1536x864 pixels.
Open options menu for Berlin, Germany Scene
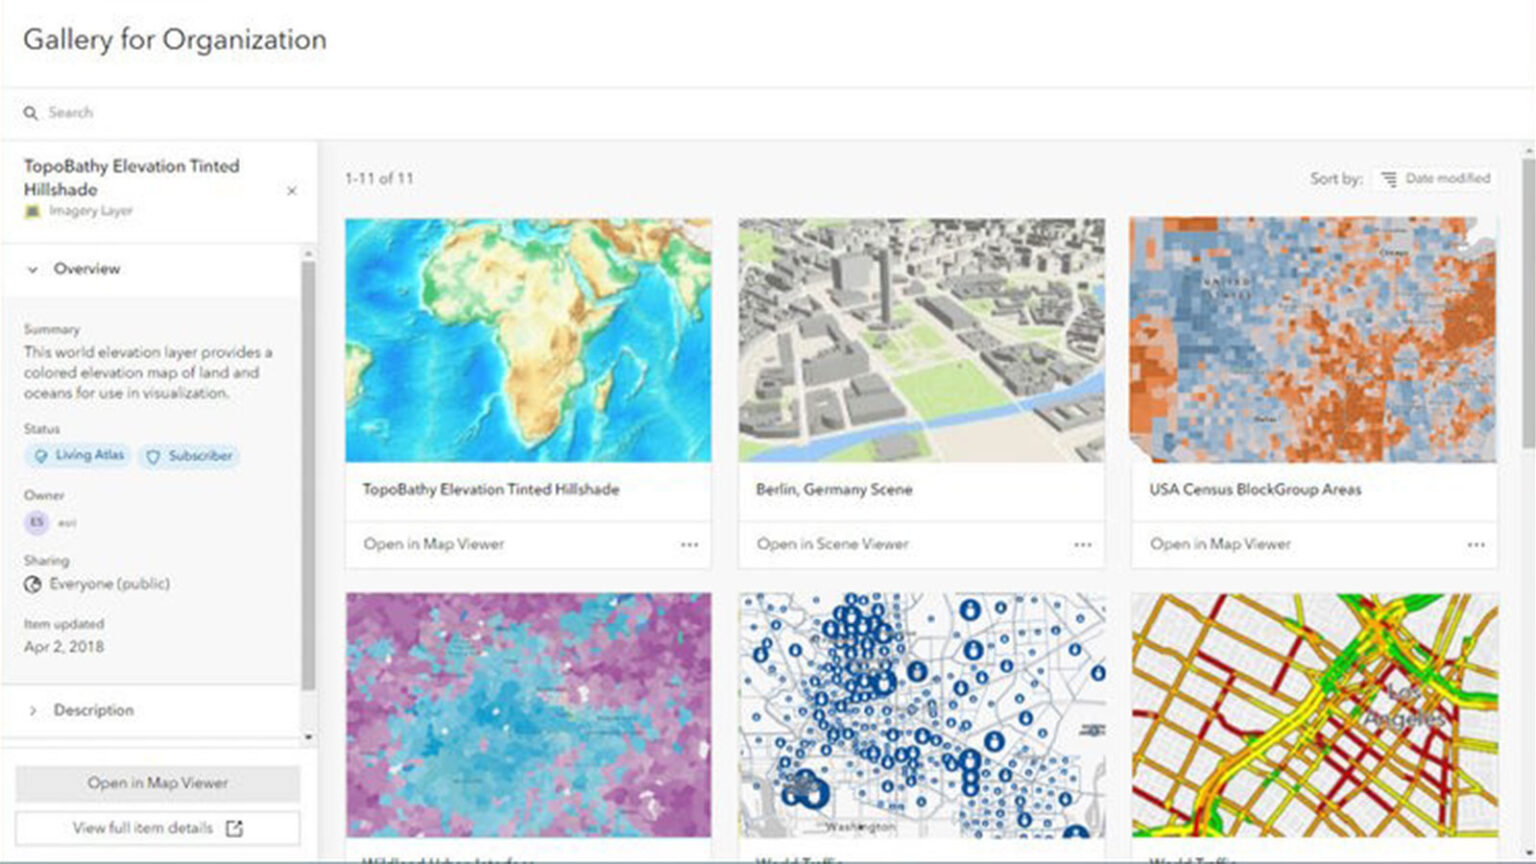coord(1084,544)
